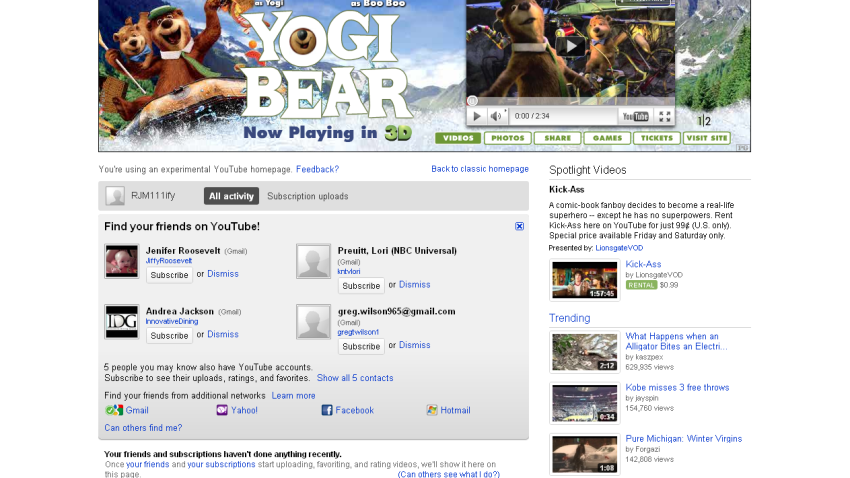This screenshot has width=850, height=478.
Task: Click the Facebook network icon
Action: [x=326, y=410]
